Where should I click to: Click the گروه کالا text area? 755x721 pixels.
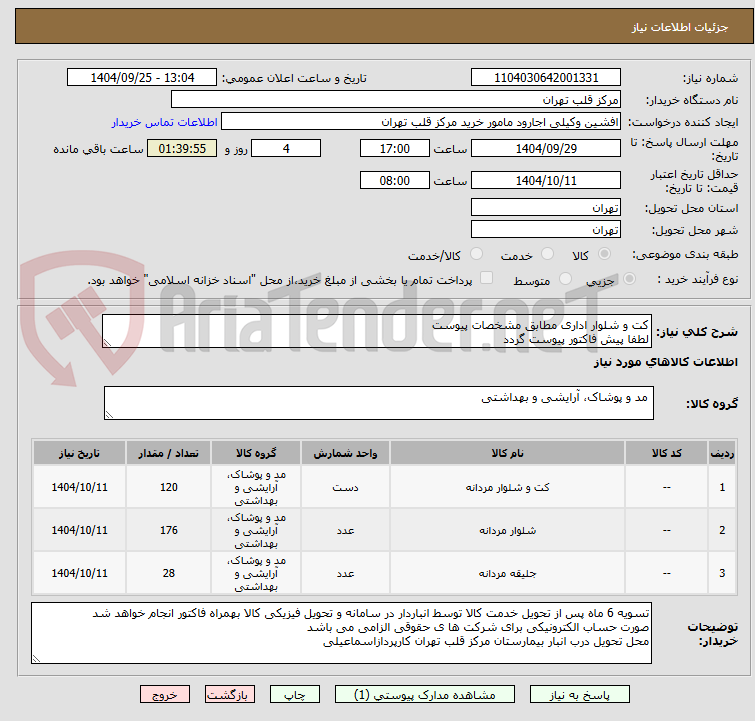[x=378, y=403]
